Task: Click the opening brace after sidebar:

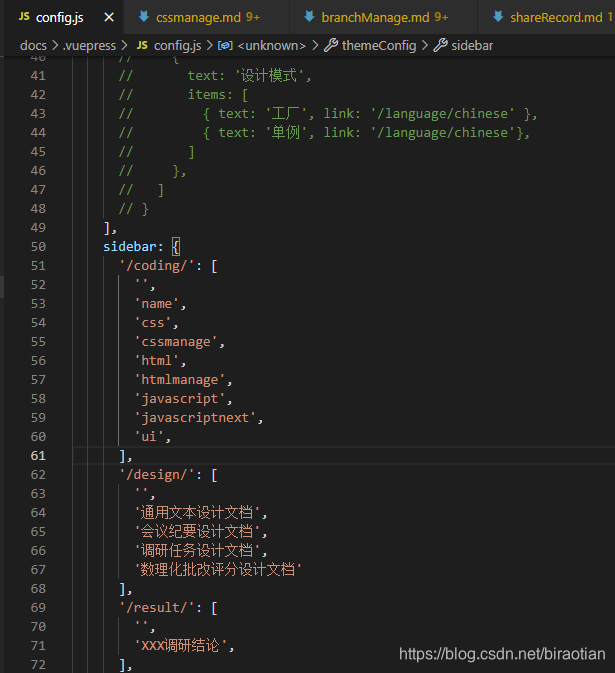Action: coord(176,247)
